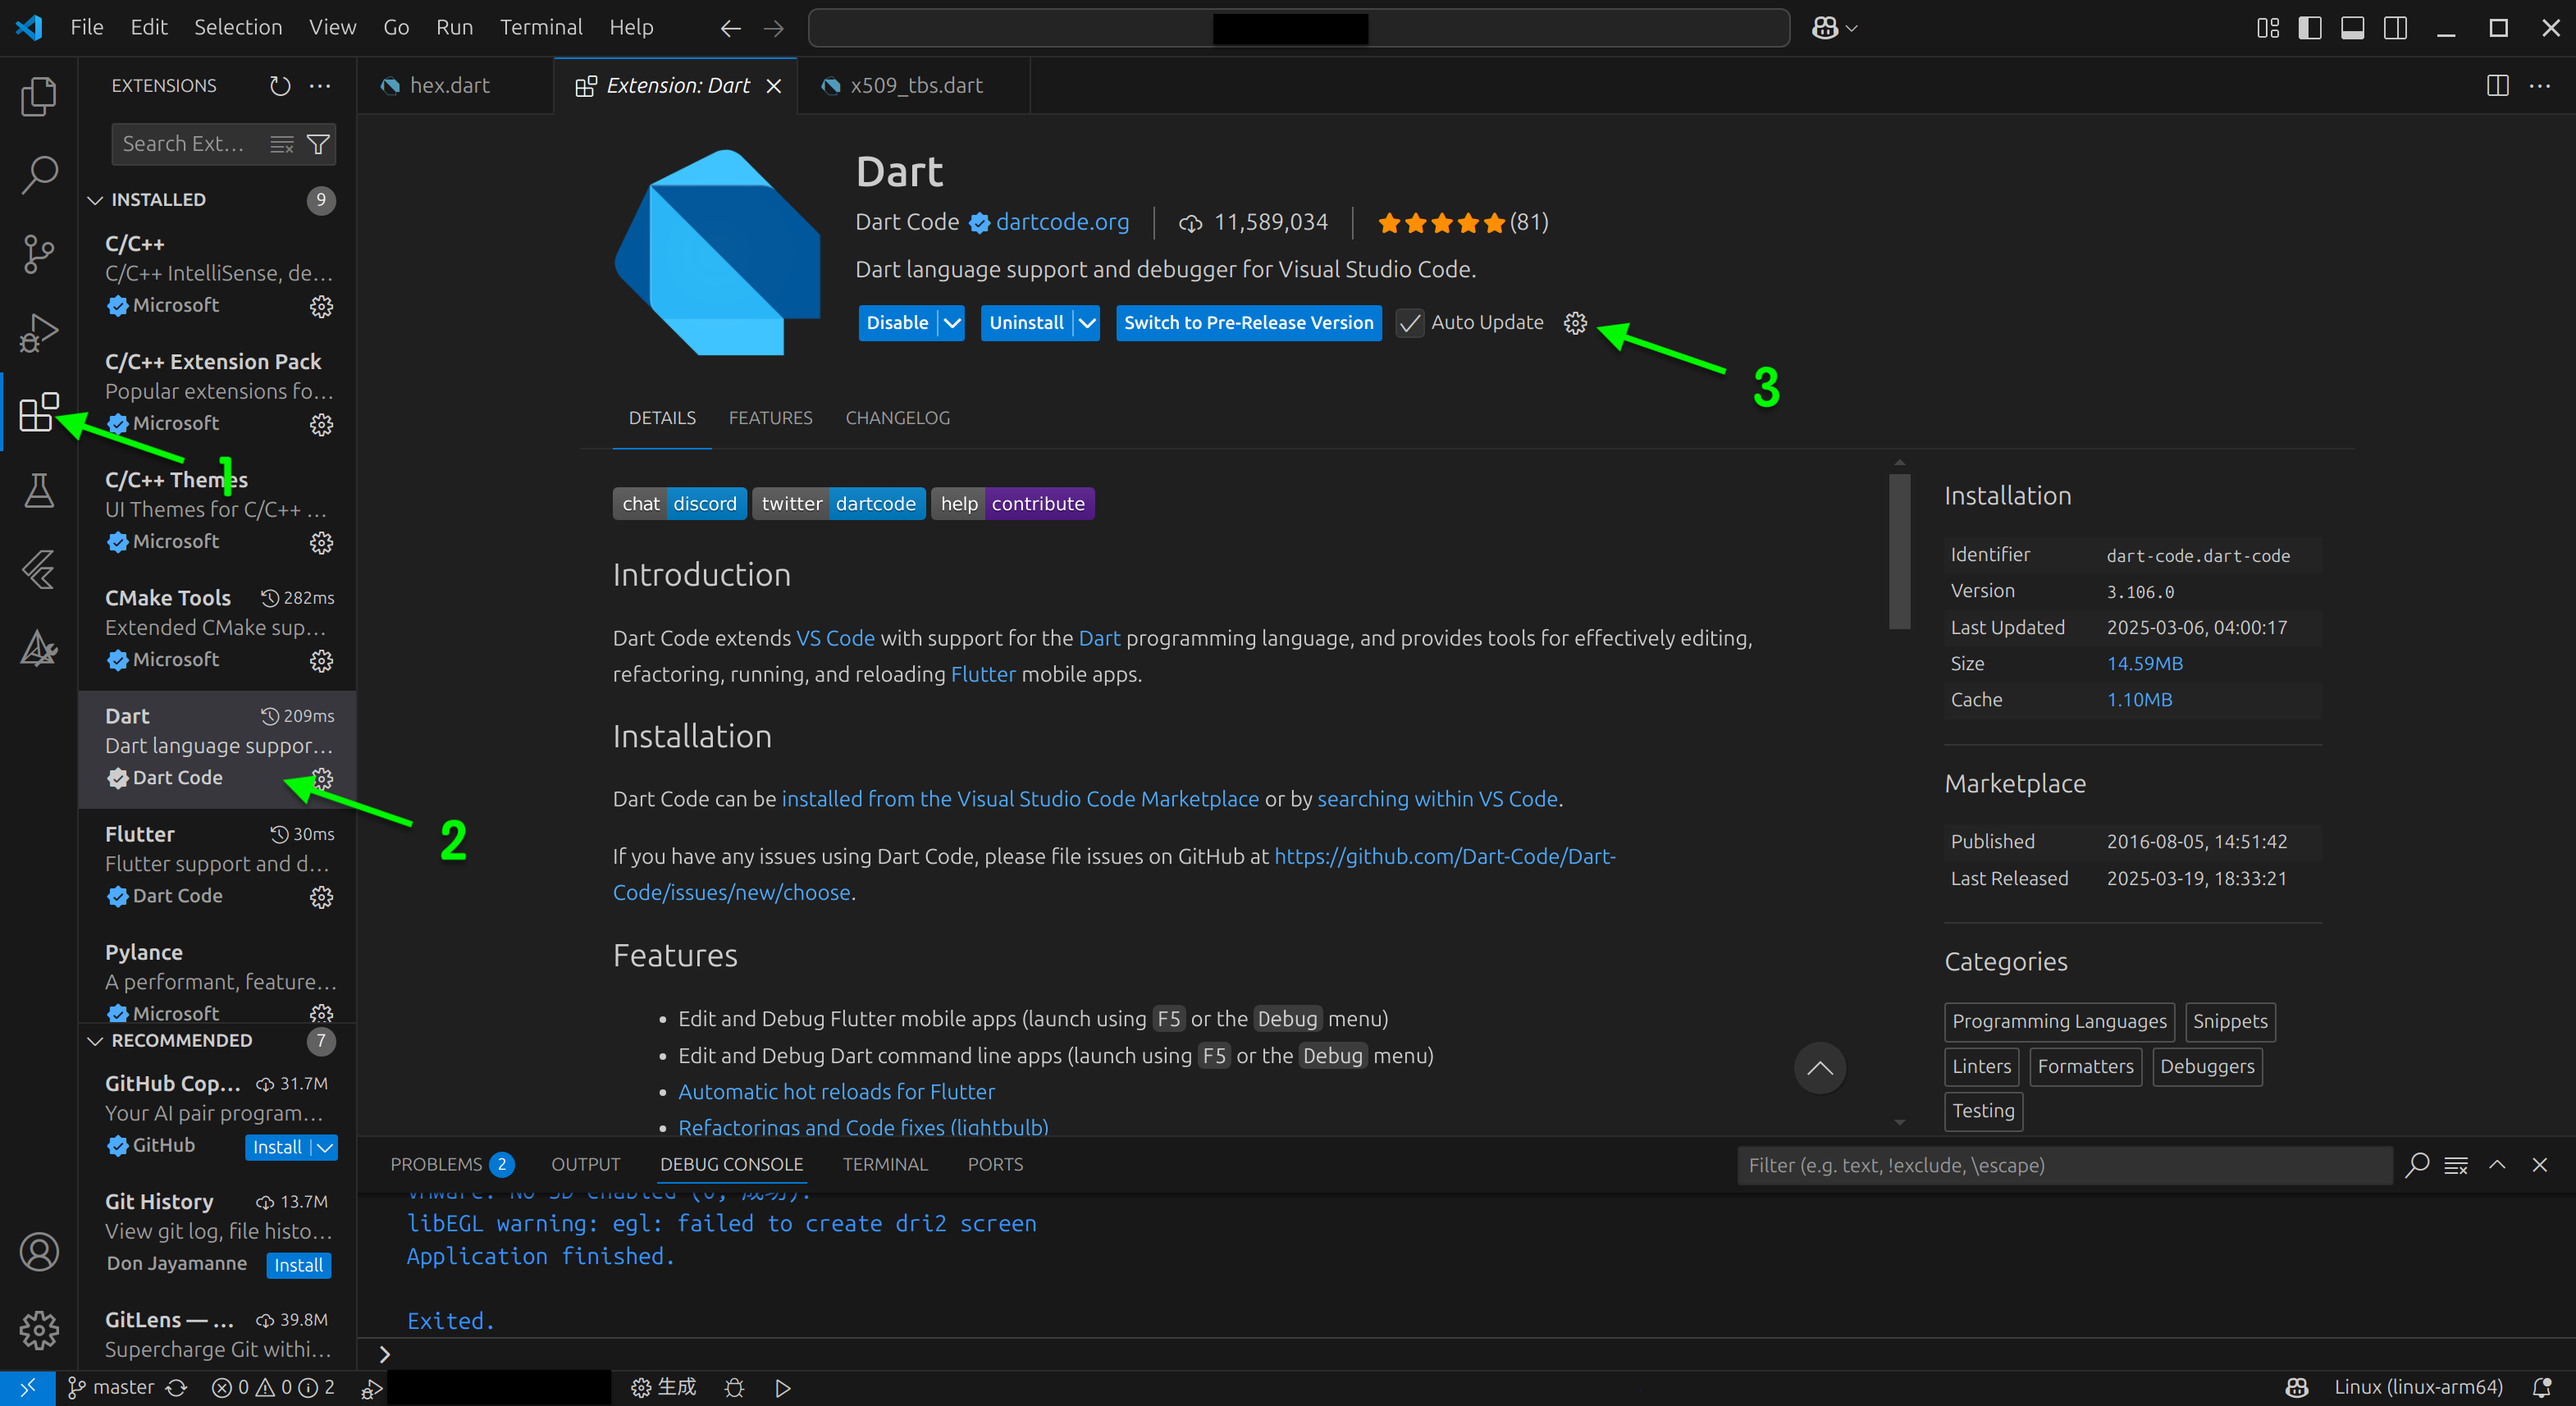Switch to the PROBLEMS panel tab
The image size is (2576, 1406).
pos(451,1165)
